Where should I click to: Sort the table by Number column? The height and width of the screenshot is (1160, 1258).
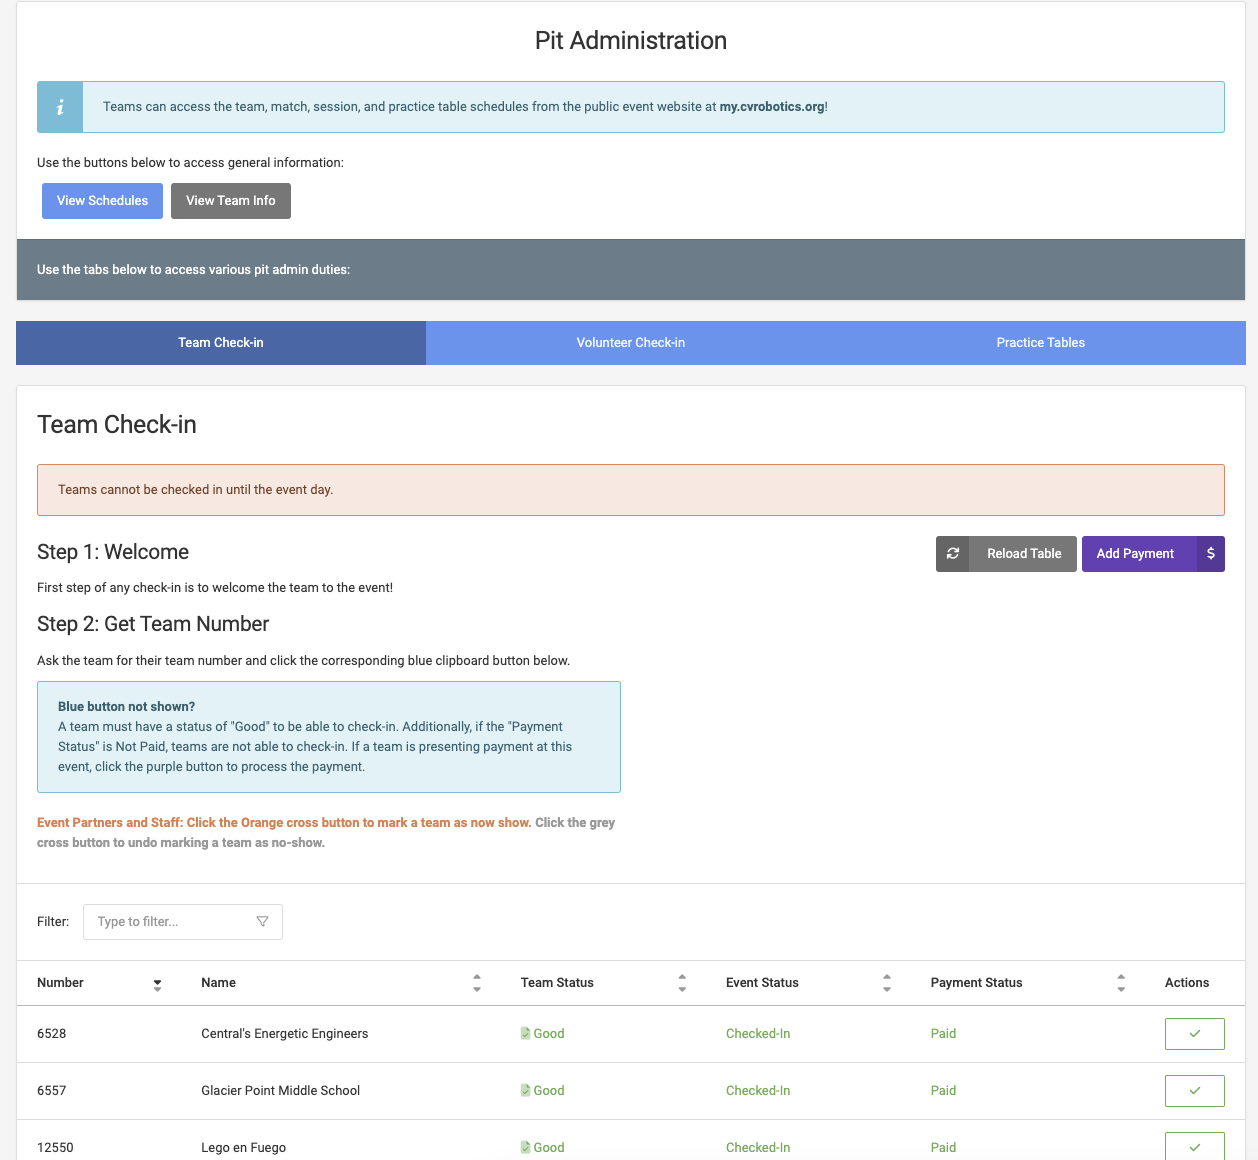click(x=157, y=984)
